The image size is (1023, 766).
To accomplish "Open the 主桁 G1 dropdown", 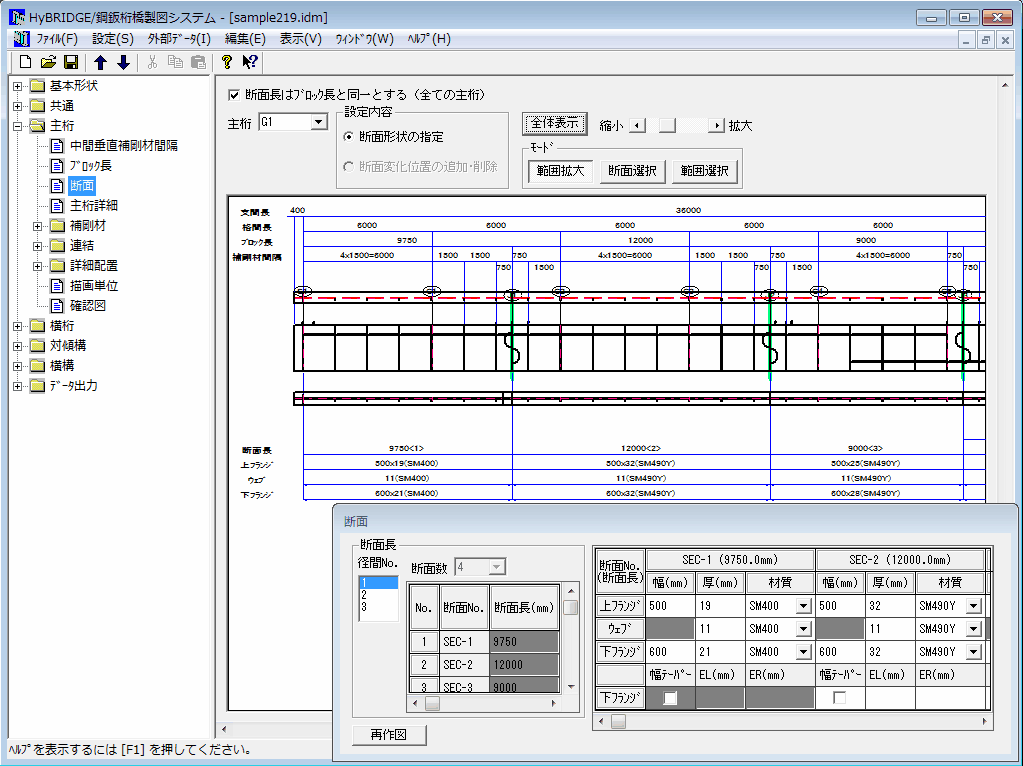I will pyautogui.click(x=318, y=123).
